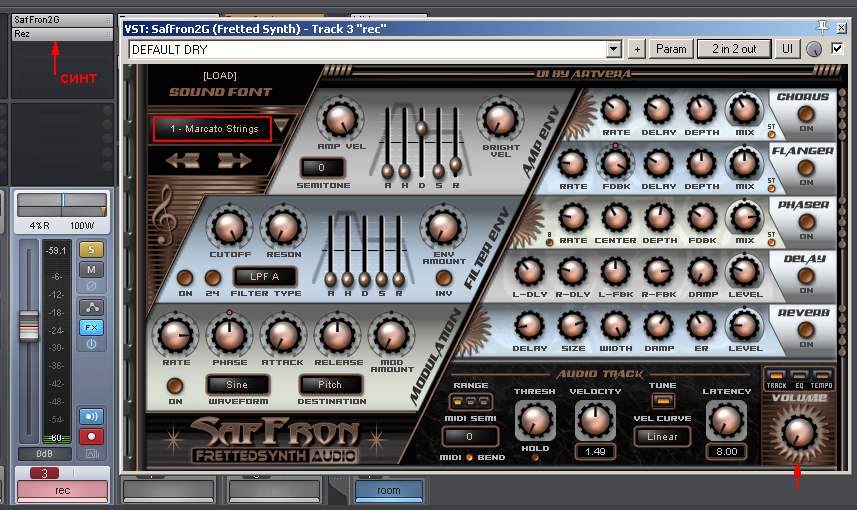The height and width of the screenshot is (510, 857).
Task: Turn the PHASER effect on
Action: [x=806, y=222]
